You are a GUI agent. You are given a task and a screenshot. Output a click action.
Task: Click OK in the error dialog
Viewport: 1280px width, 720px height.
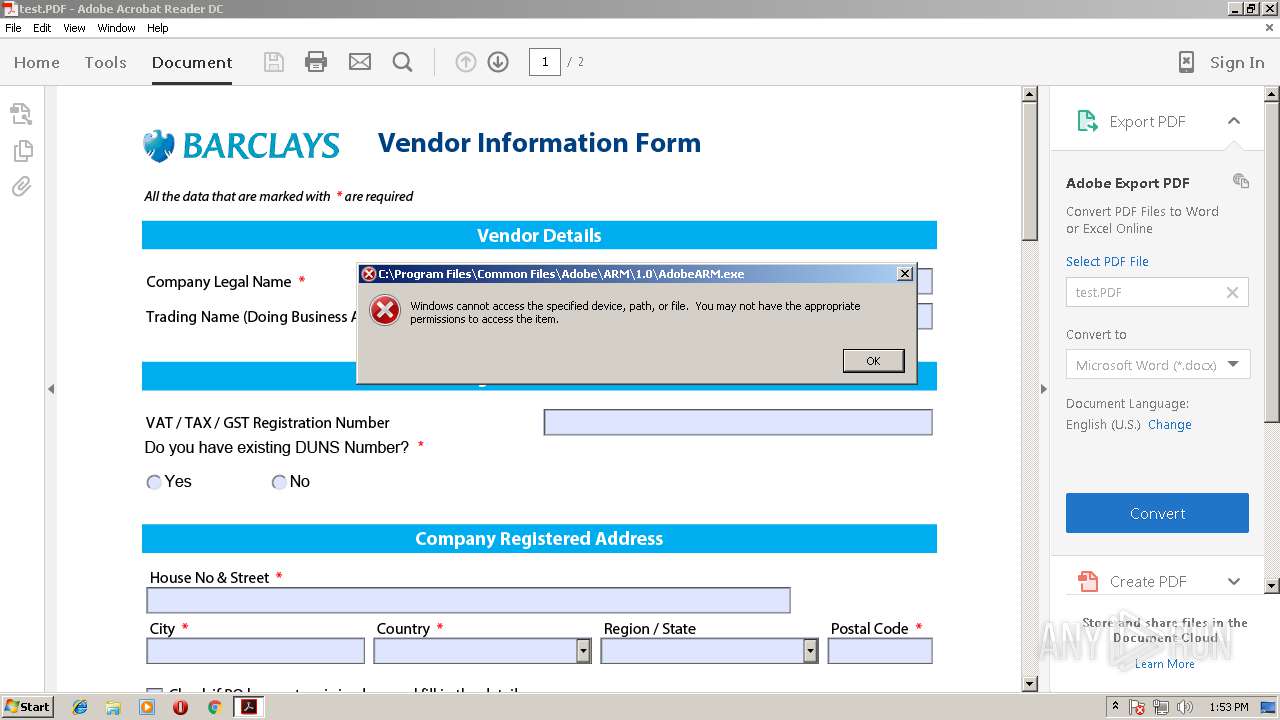(x=873, y=360)
